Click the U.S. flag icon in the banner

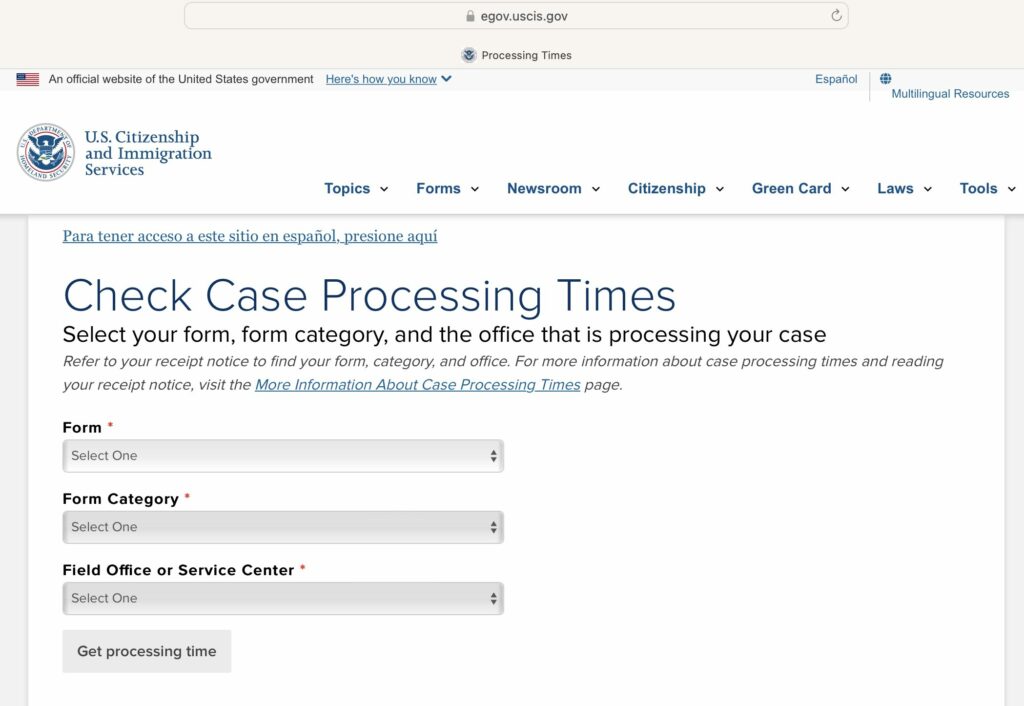[27, 79]
